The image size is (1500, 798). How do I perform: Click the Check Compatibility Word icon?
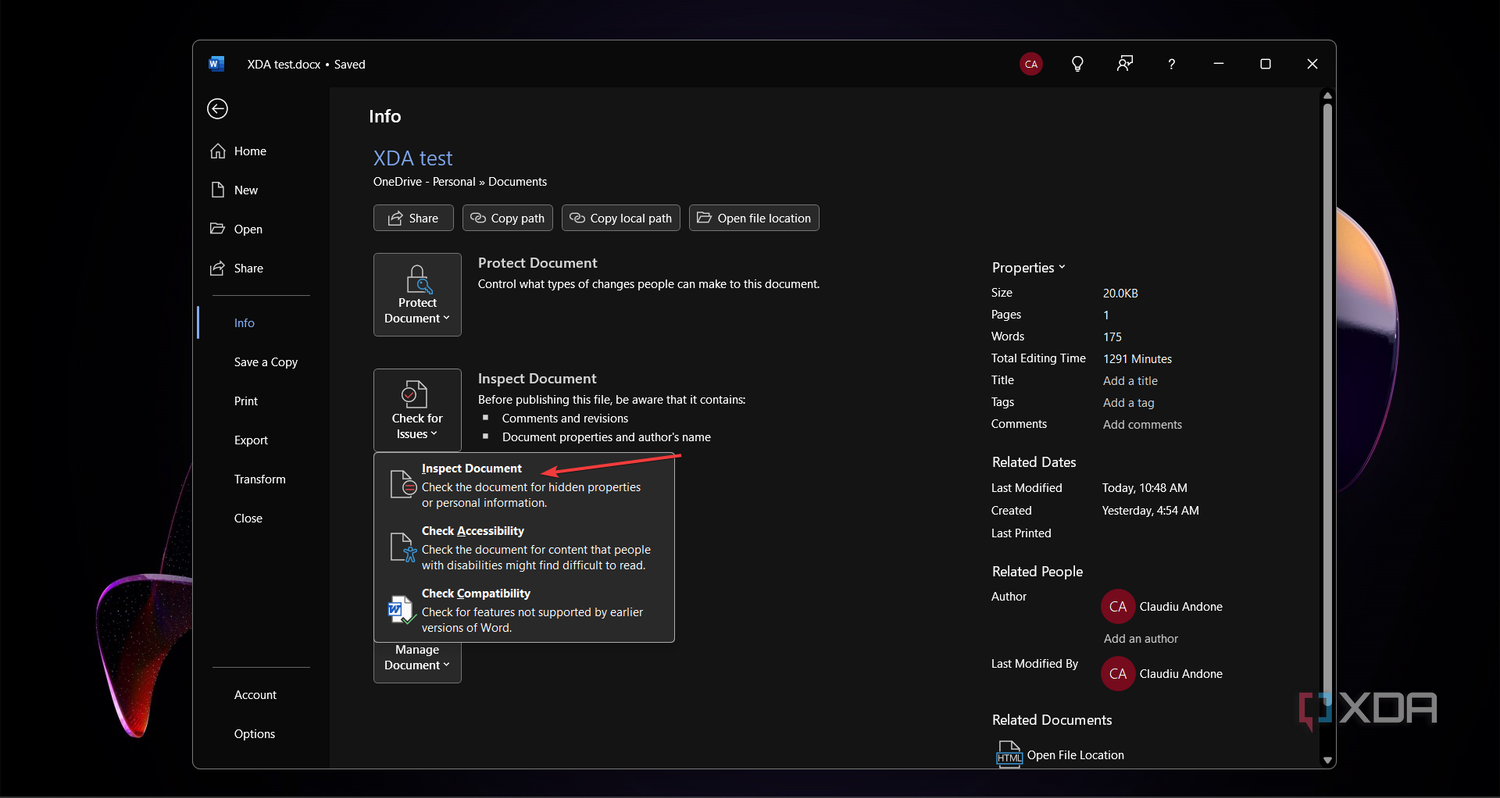tap(402, 609)
